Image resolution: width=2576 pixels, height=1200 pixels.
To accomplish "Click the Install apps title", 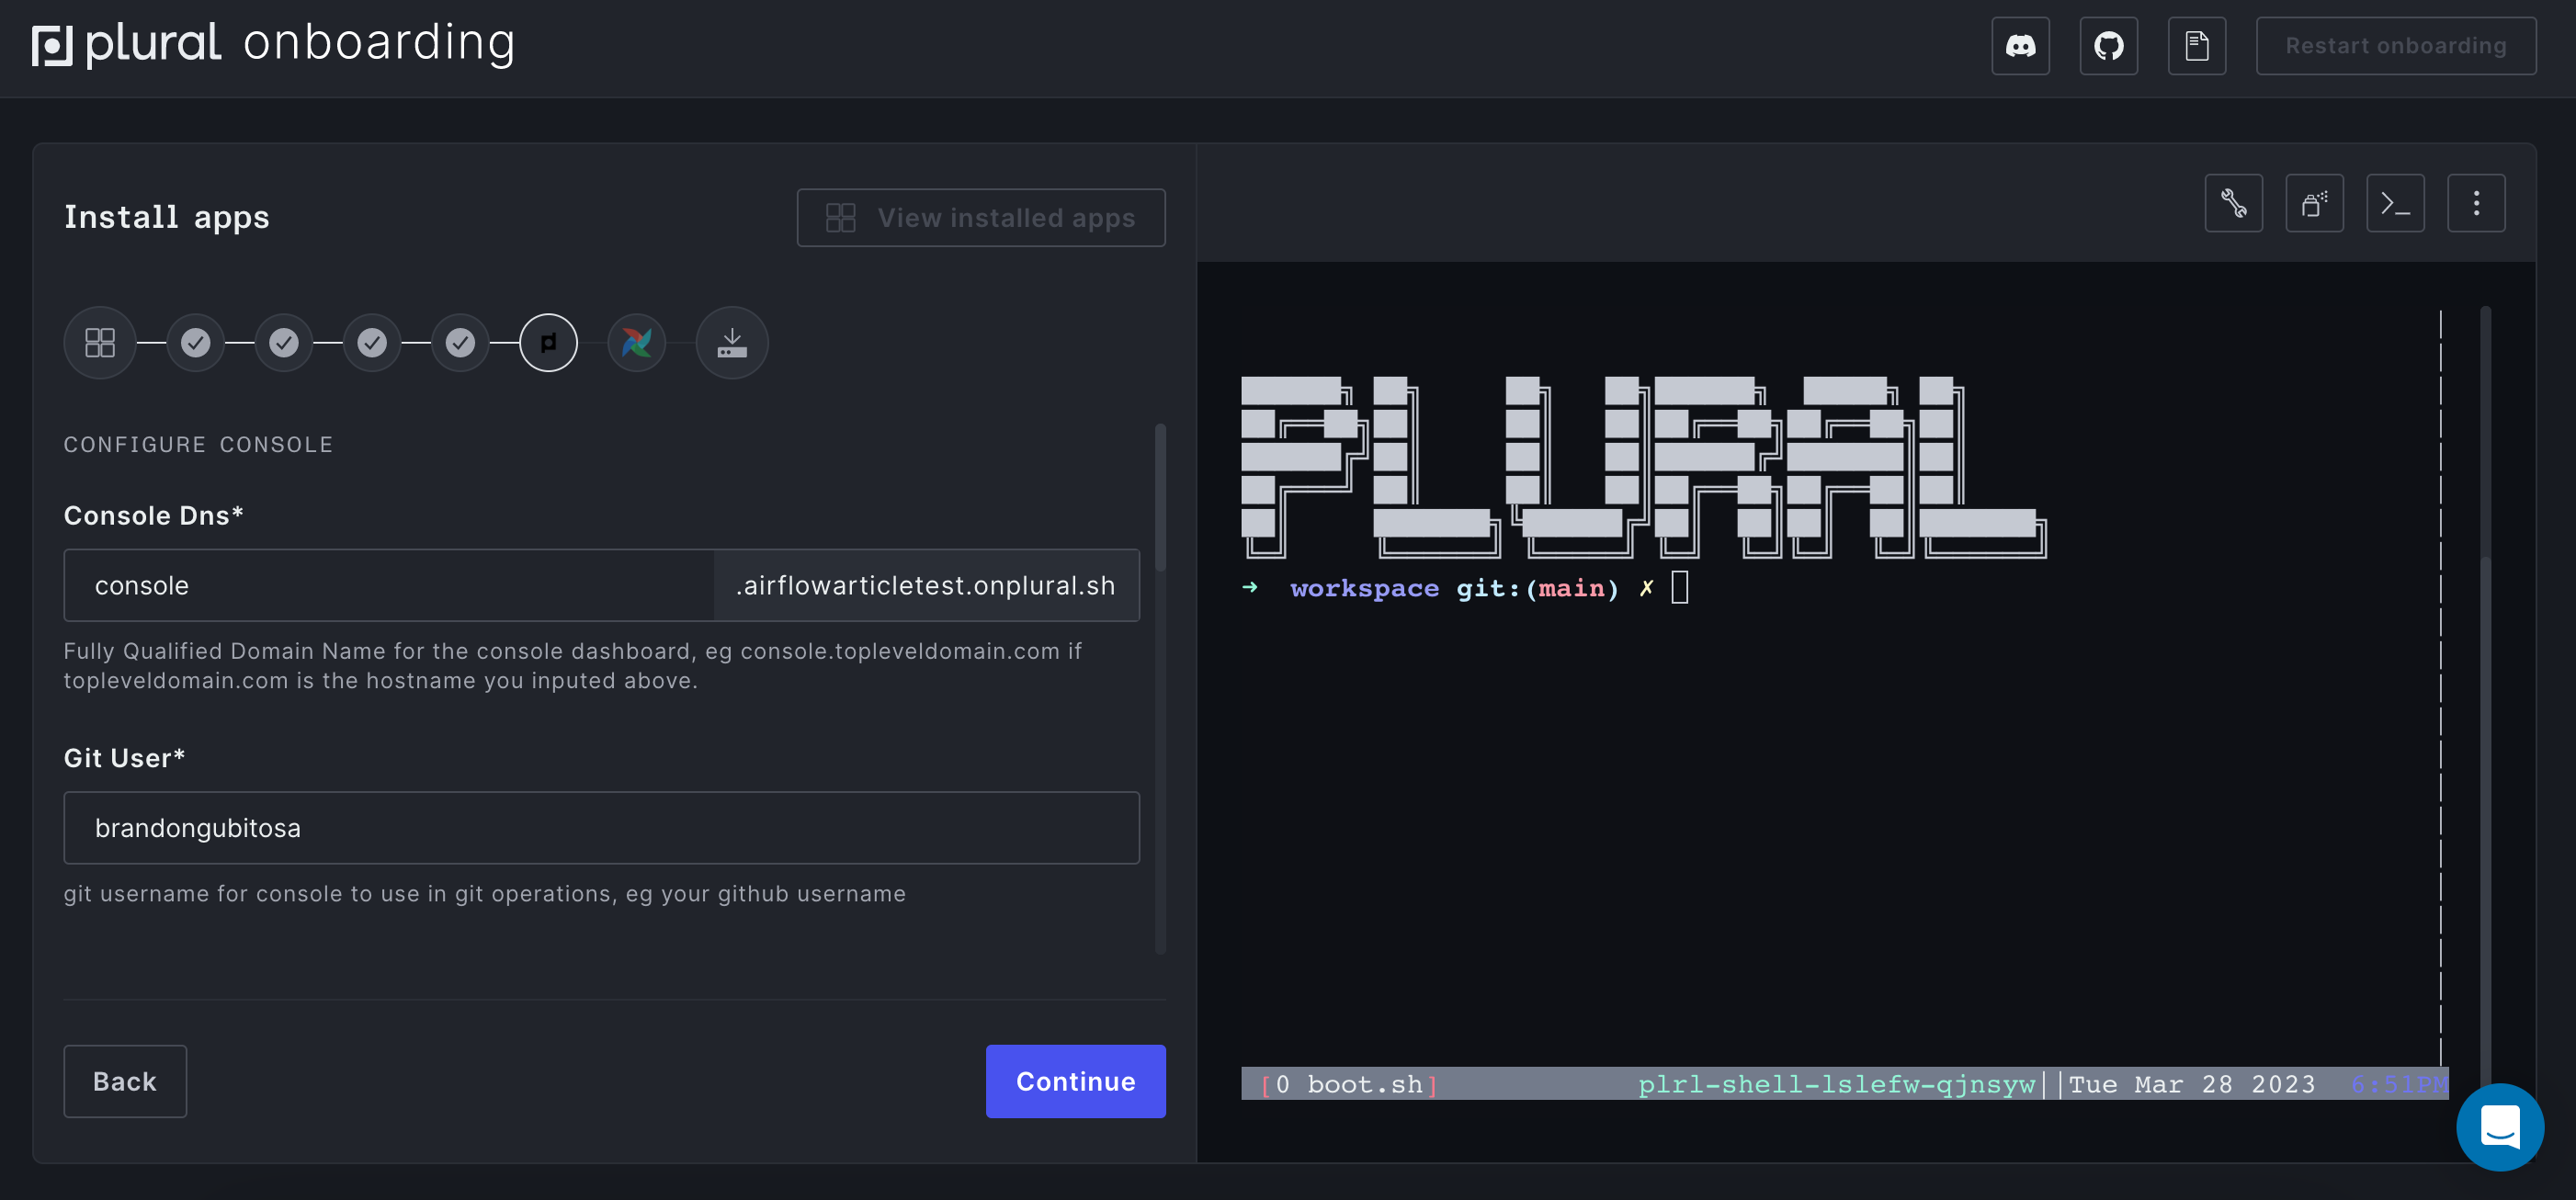I will click(x=166, y=217).
